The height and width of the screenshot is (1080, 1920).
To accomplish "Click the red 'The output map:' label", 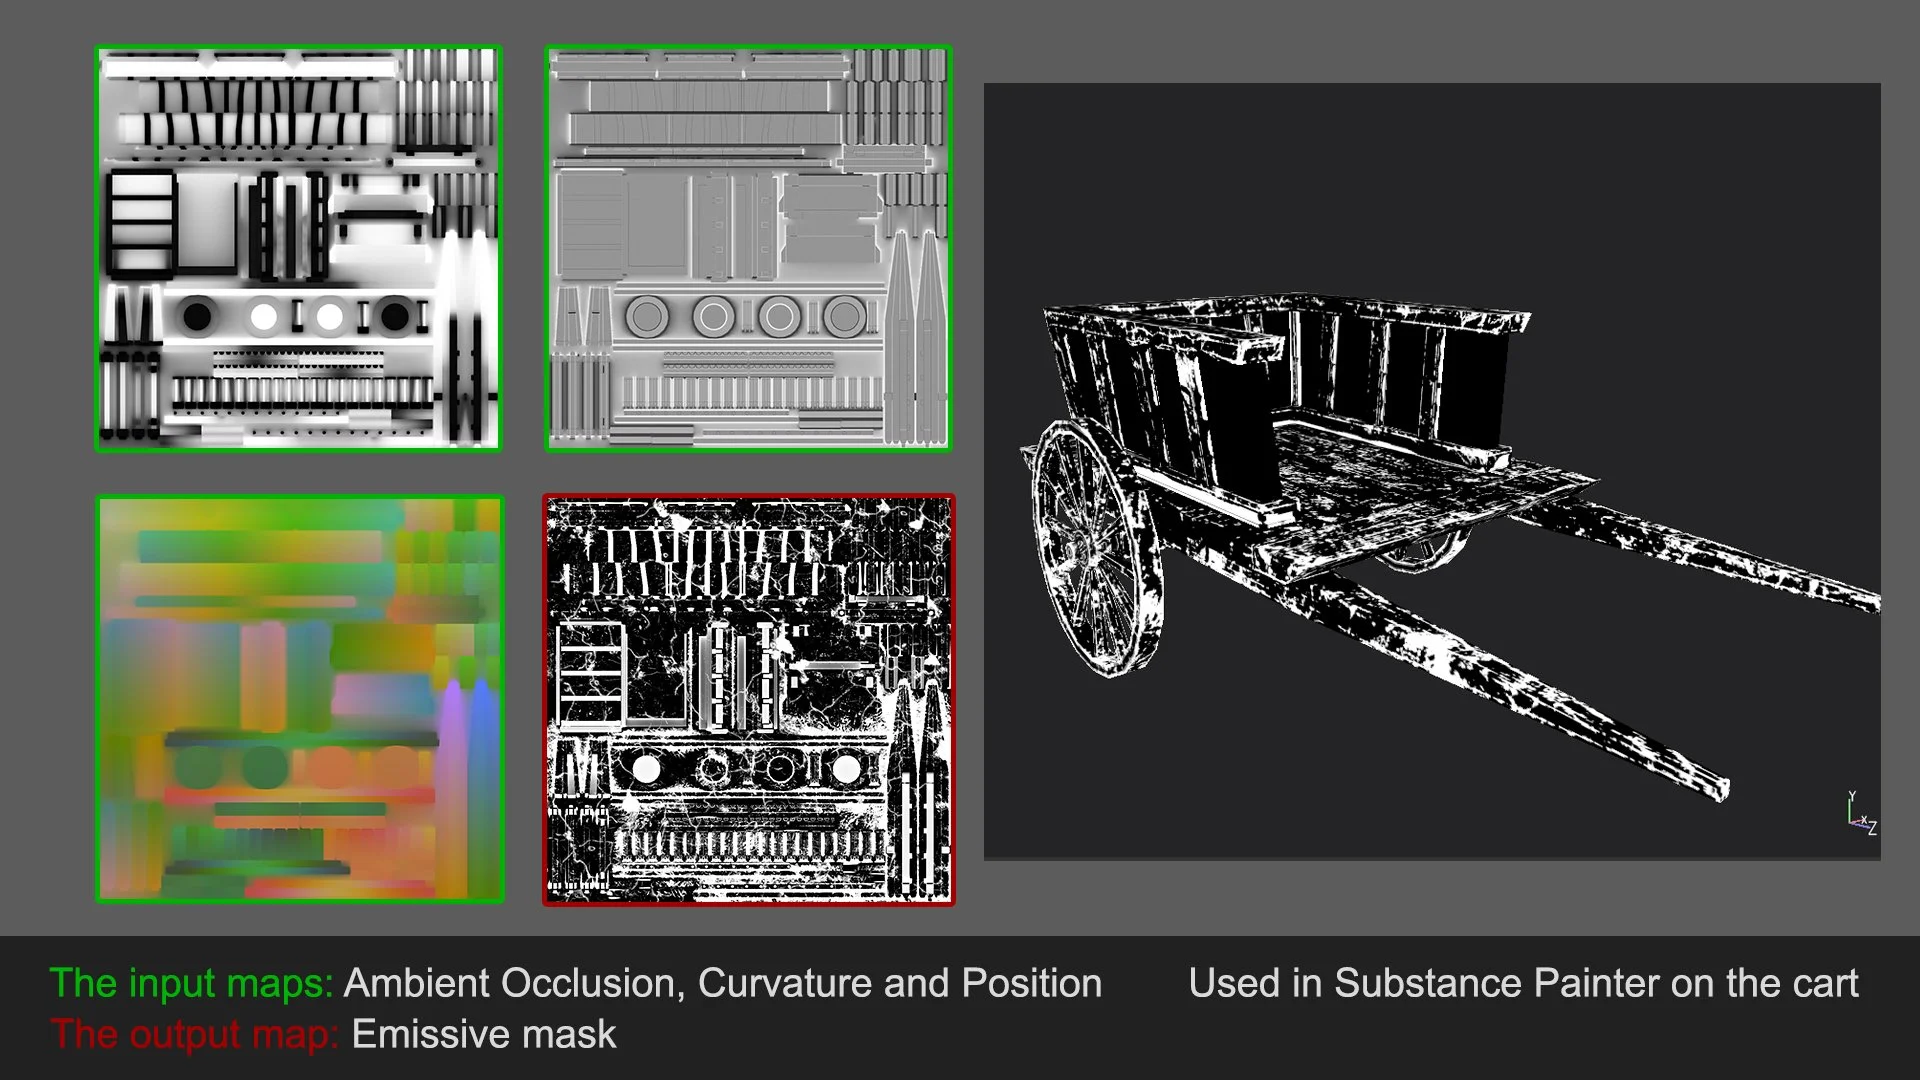I will [x=195, y=1035].
